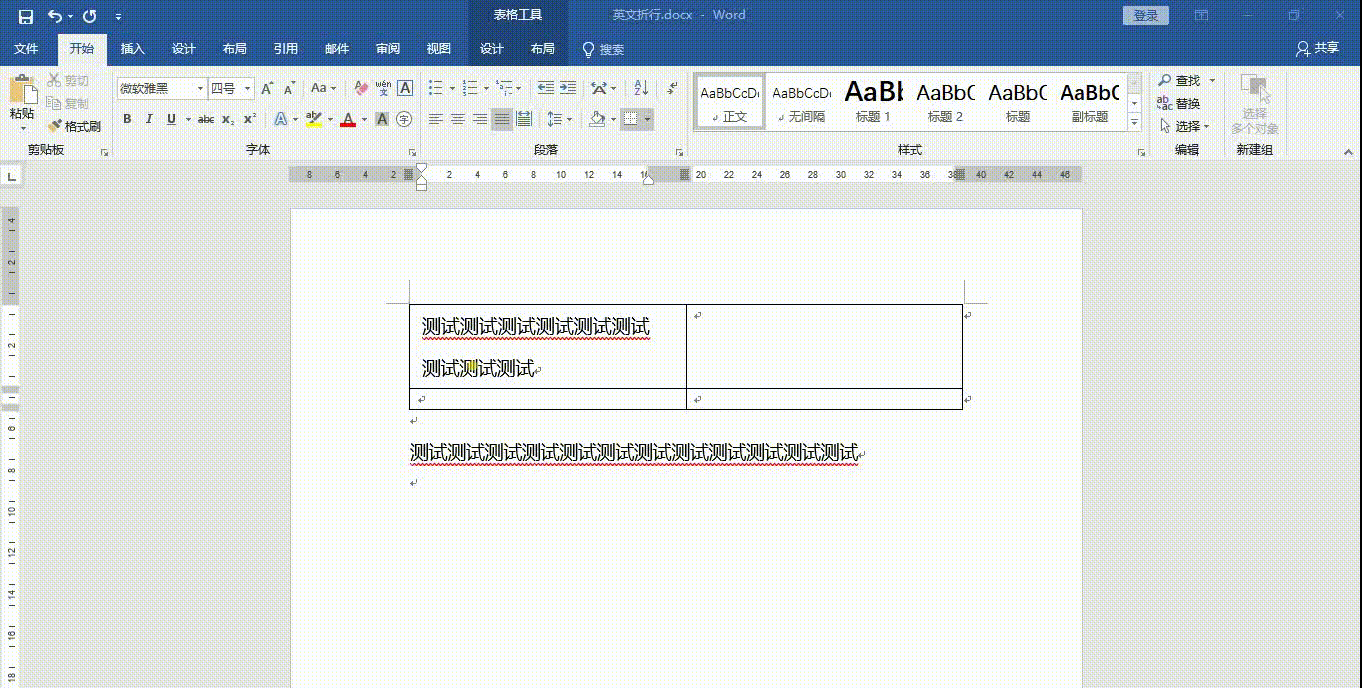Screen dimensions: 1362x688
Task: Center the paragraph text
Action: pyautogui.click(x=458, y=119)
